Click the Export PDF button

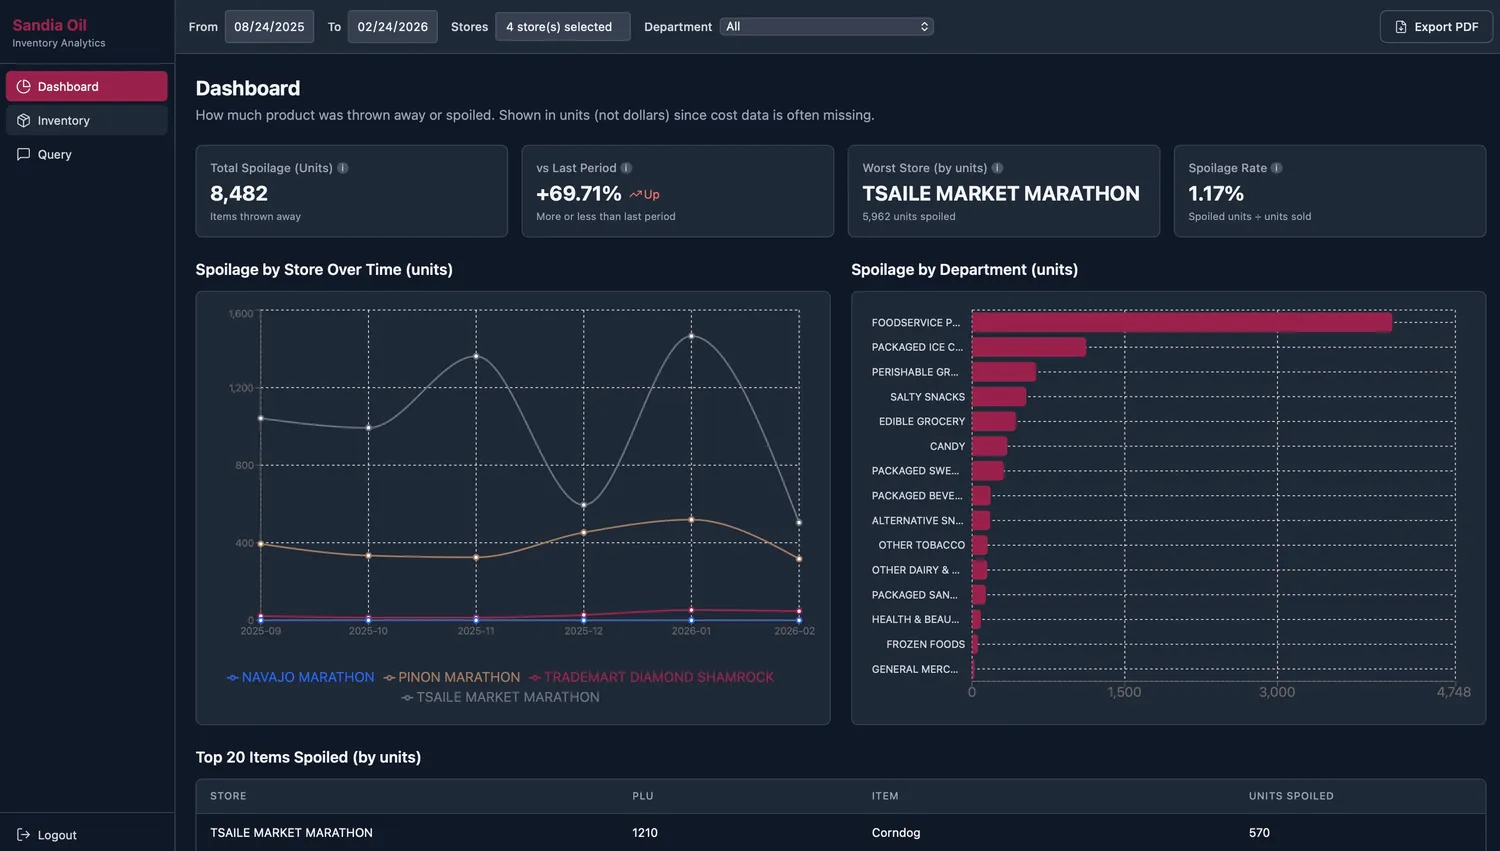pos(1436,26)
